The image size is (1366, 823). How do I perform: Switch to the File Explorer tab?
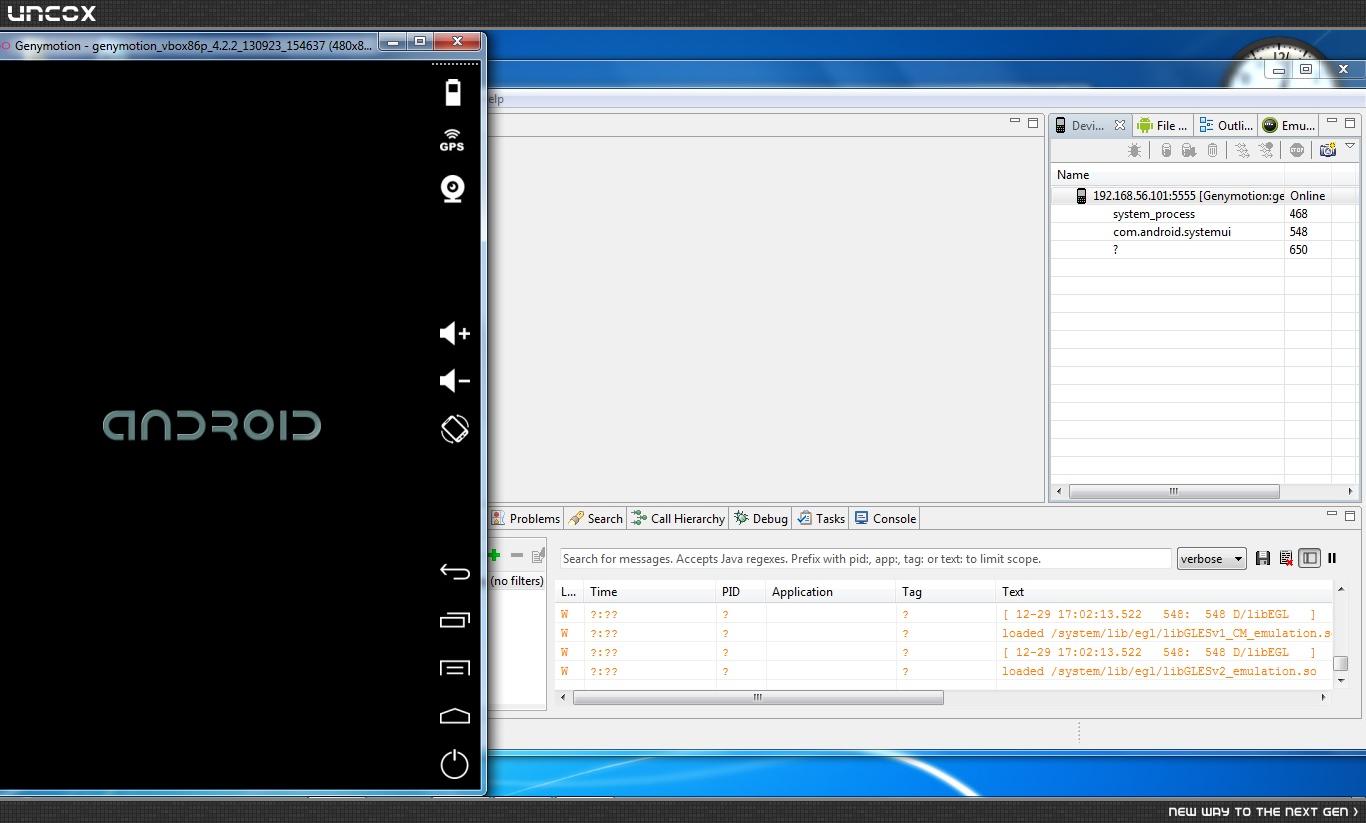point(1162,125)
